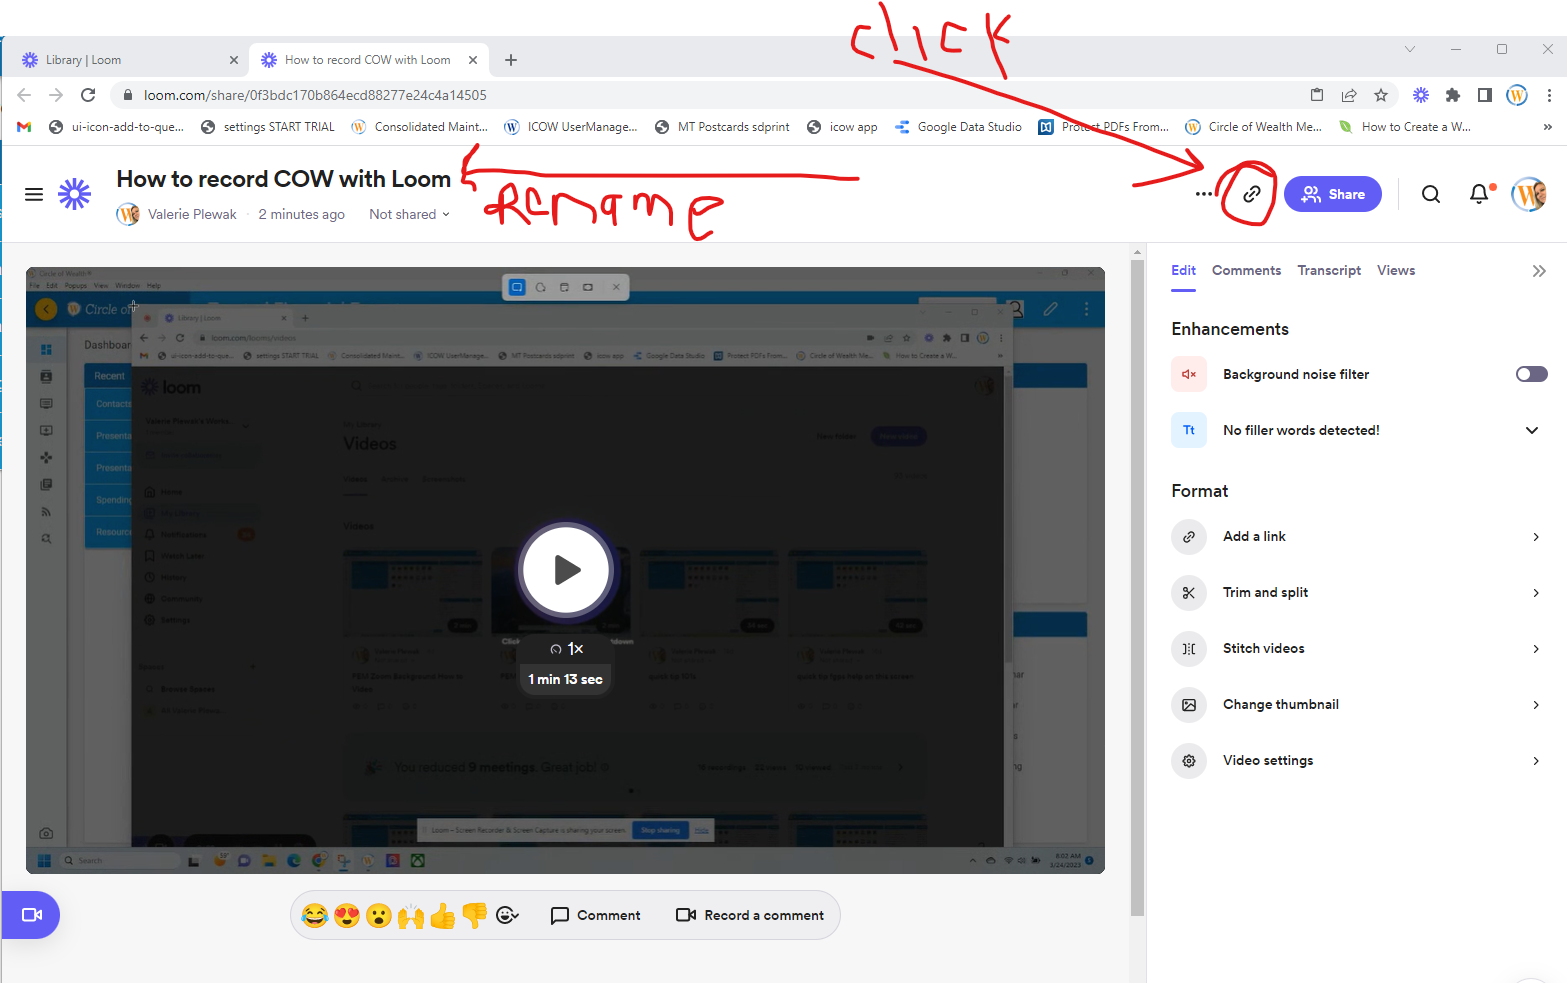Image resolution: width=1567 pixels, height=983 pixels.
Task: Click the browser address bar
Action: [x=700, y=95]
